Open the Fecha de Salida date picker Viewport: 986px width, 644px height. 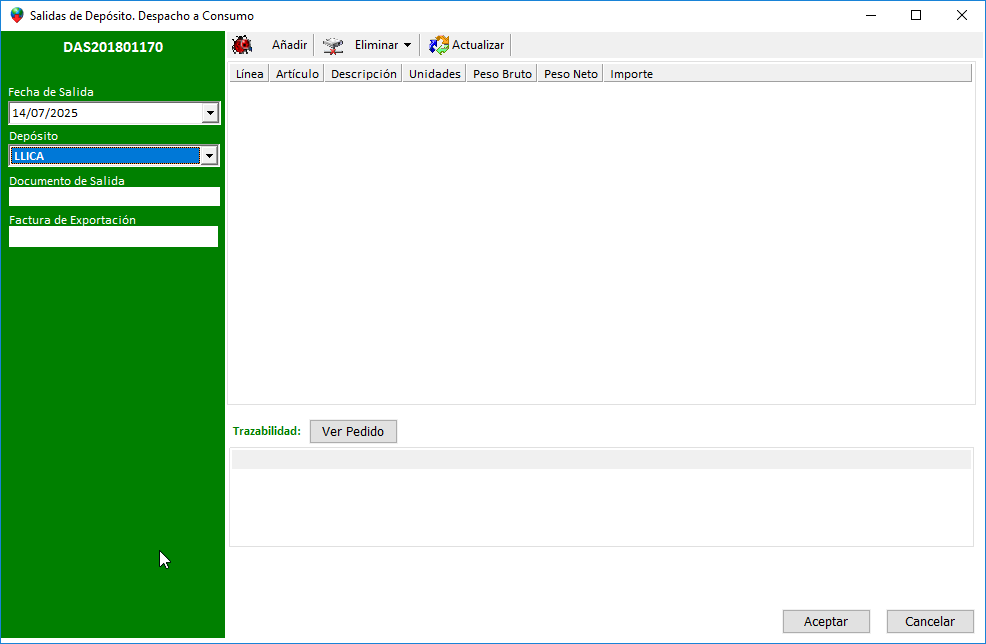tap(210, 114)
